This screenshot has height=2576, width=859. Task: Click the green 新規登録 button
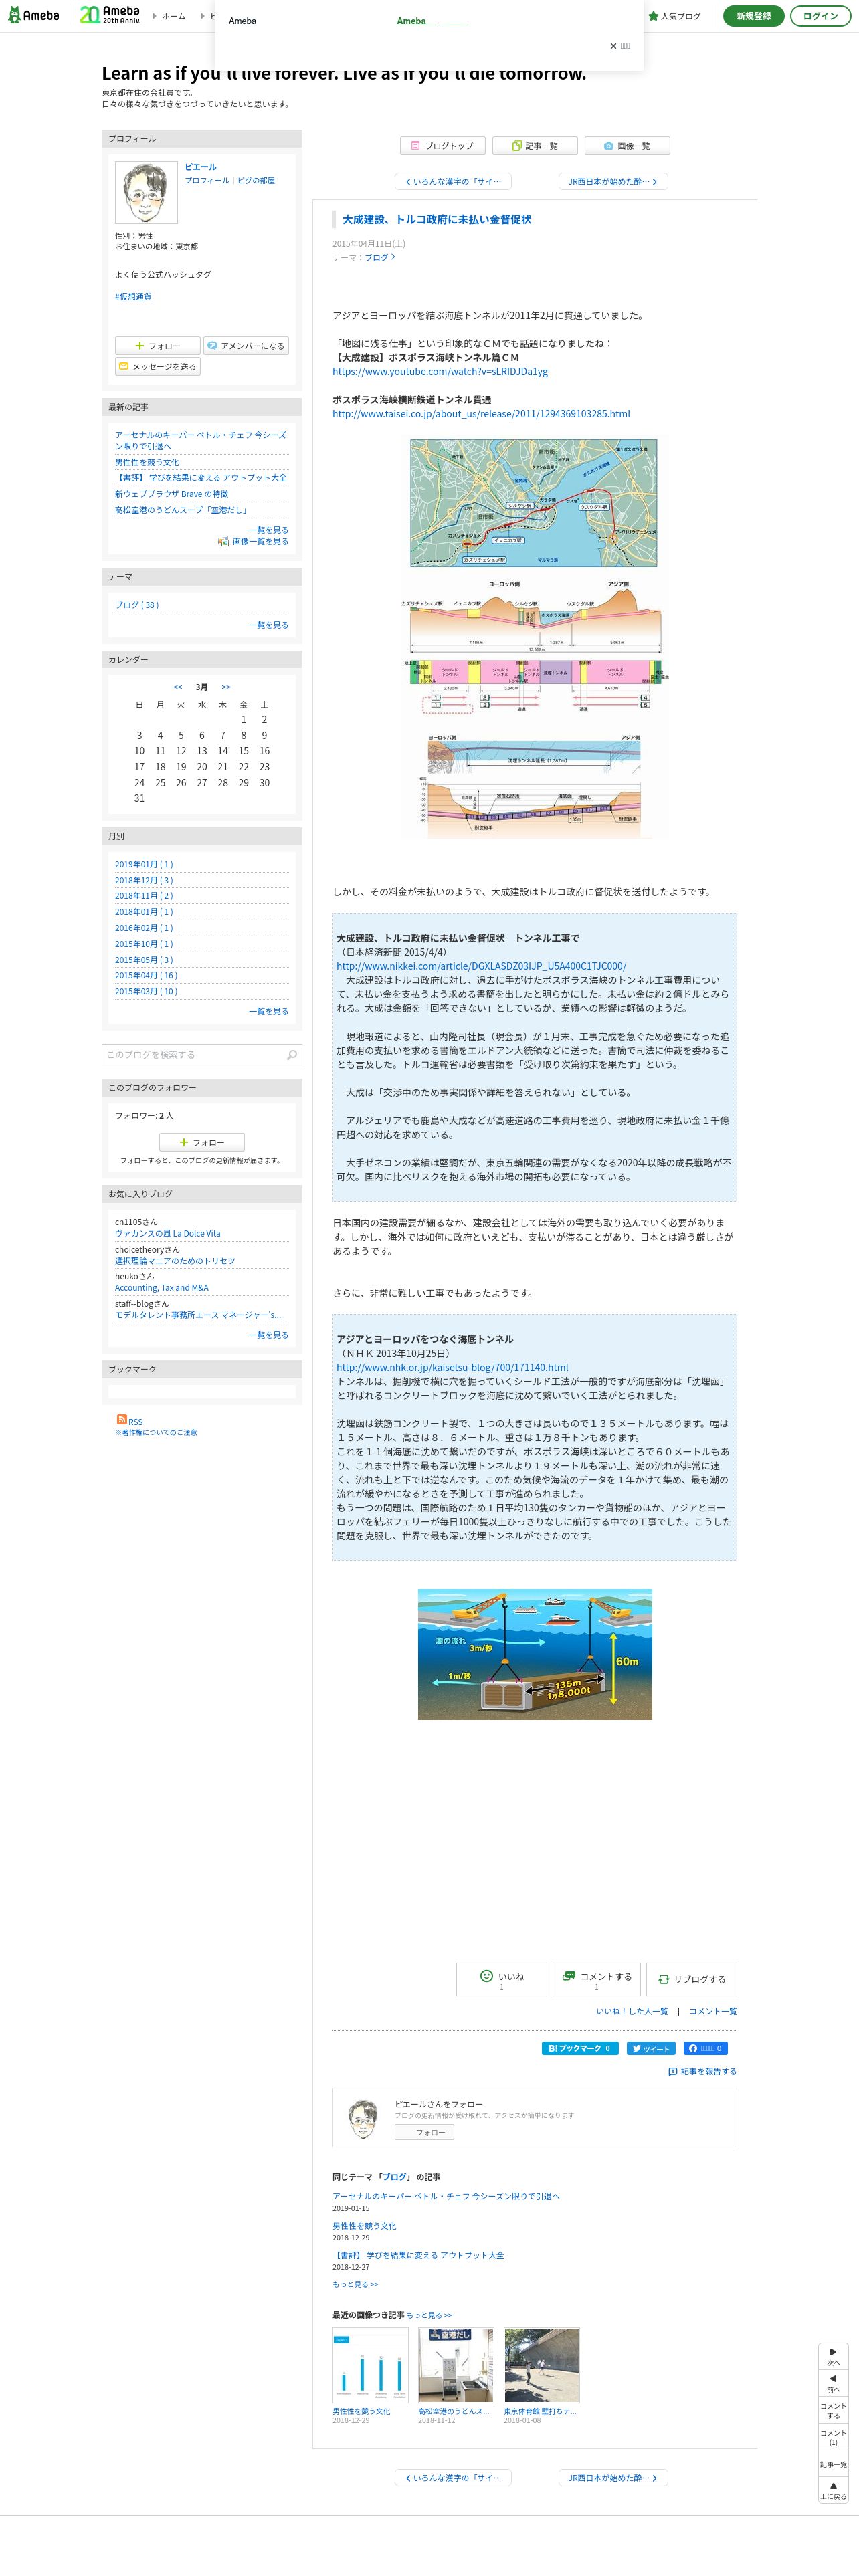tap(753, 16)
